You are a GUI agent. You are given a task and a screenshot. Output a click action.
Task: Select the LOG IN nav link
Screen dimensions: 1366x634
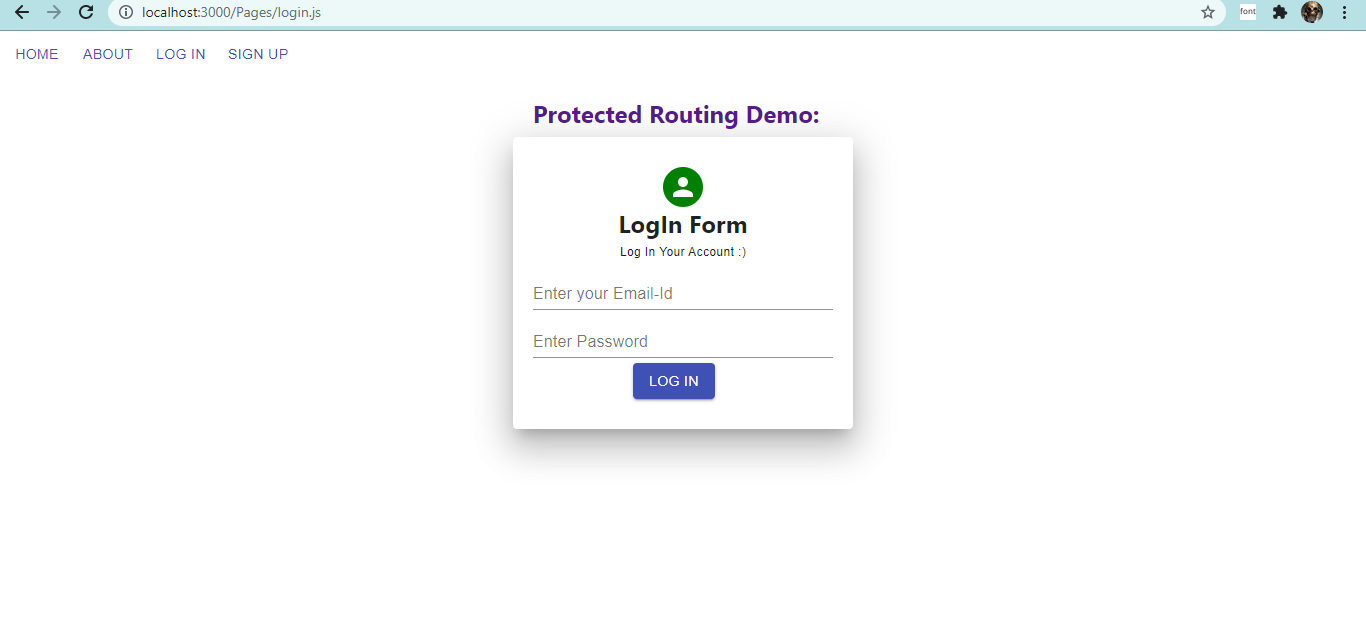tap(180, 54)
